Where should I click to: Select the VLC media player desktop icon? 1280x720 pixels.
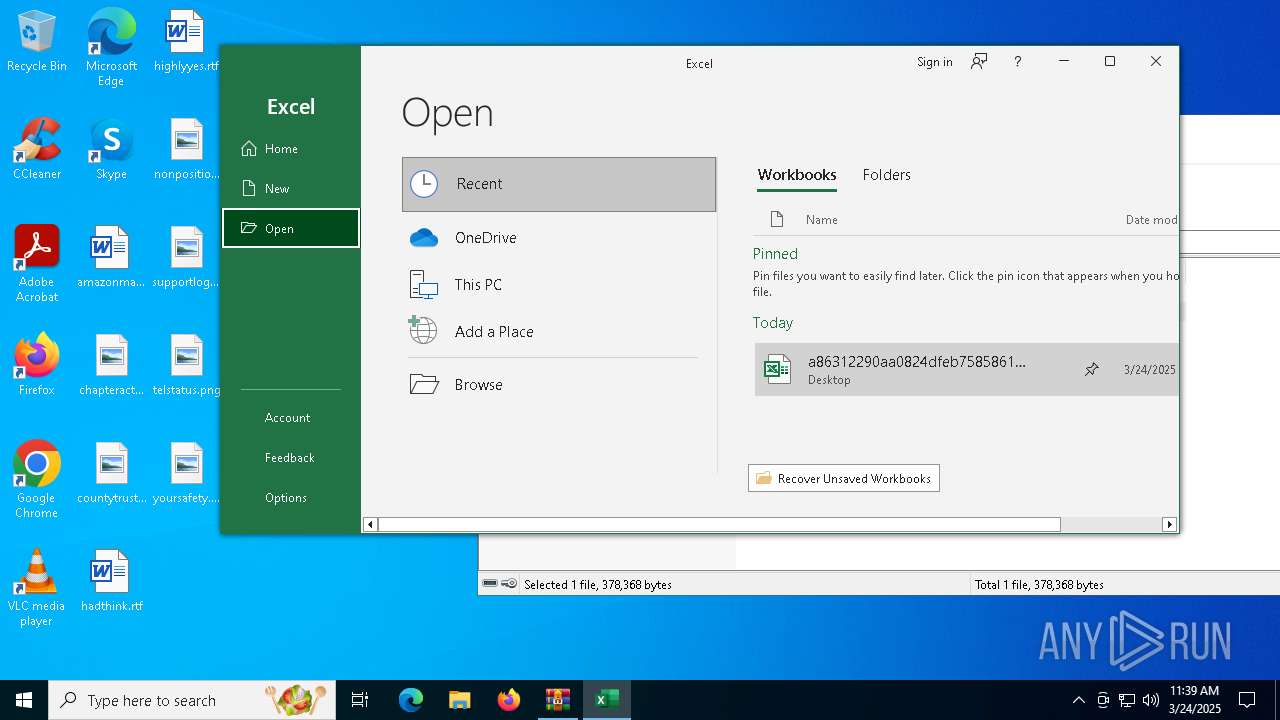pos(37,588)
